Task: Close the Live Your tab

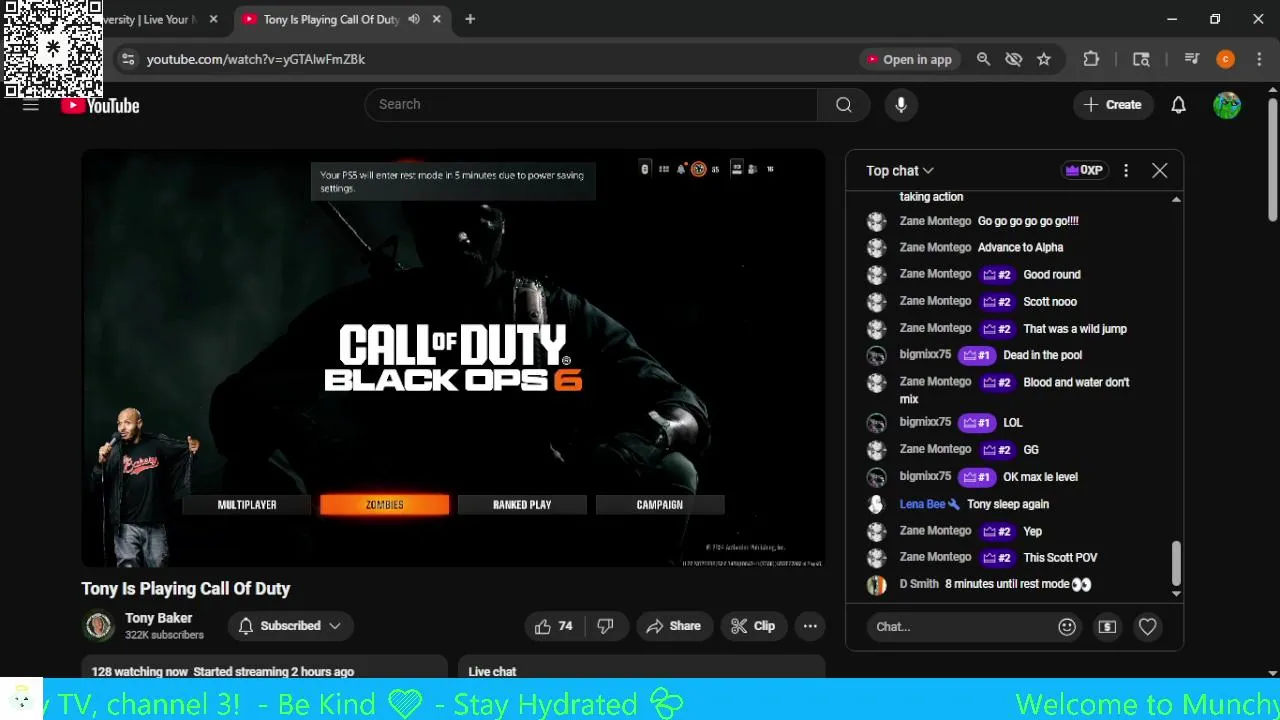Action: [213, 19]
